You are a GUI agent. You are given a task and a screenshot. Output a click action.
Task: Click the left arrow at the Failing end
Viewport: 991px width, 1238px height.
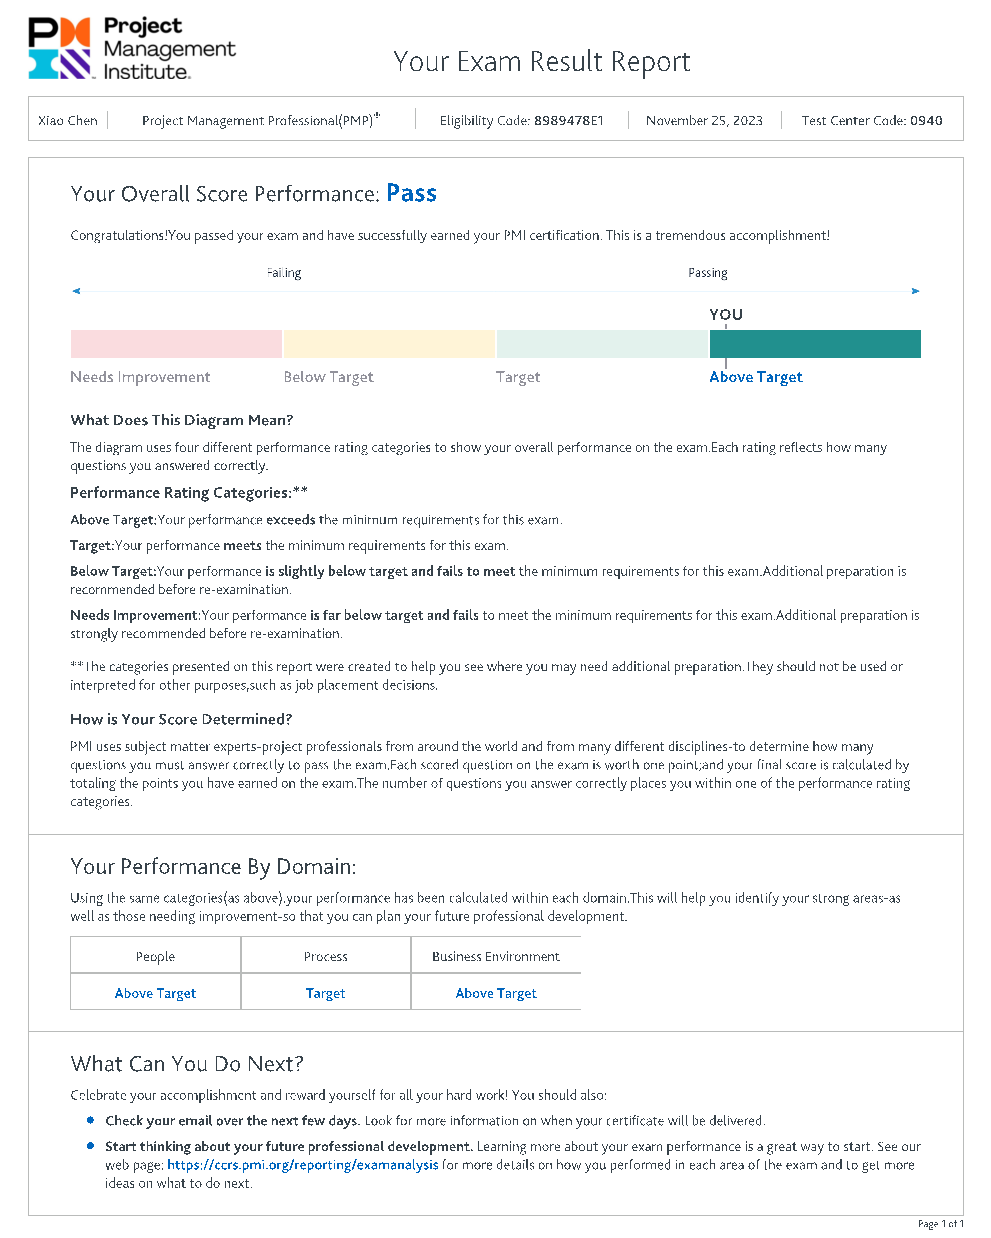pyautogui.click(x=77, y=291)
